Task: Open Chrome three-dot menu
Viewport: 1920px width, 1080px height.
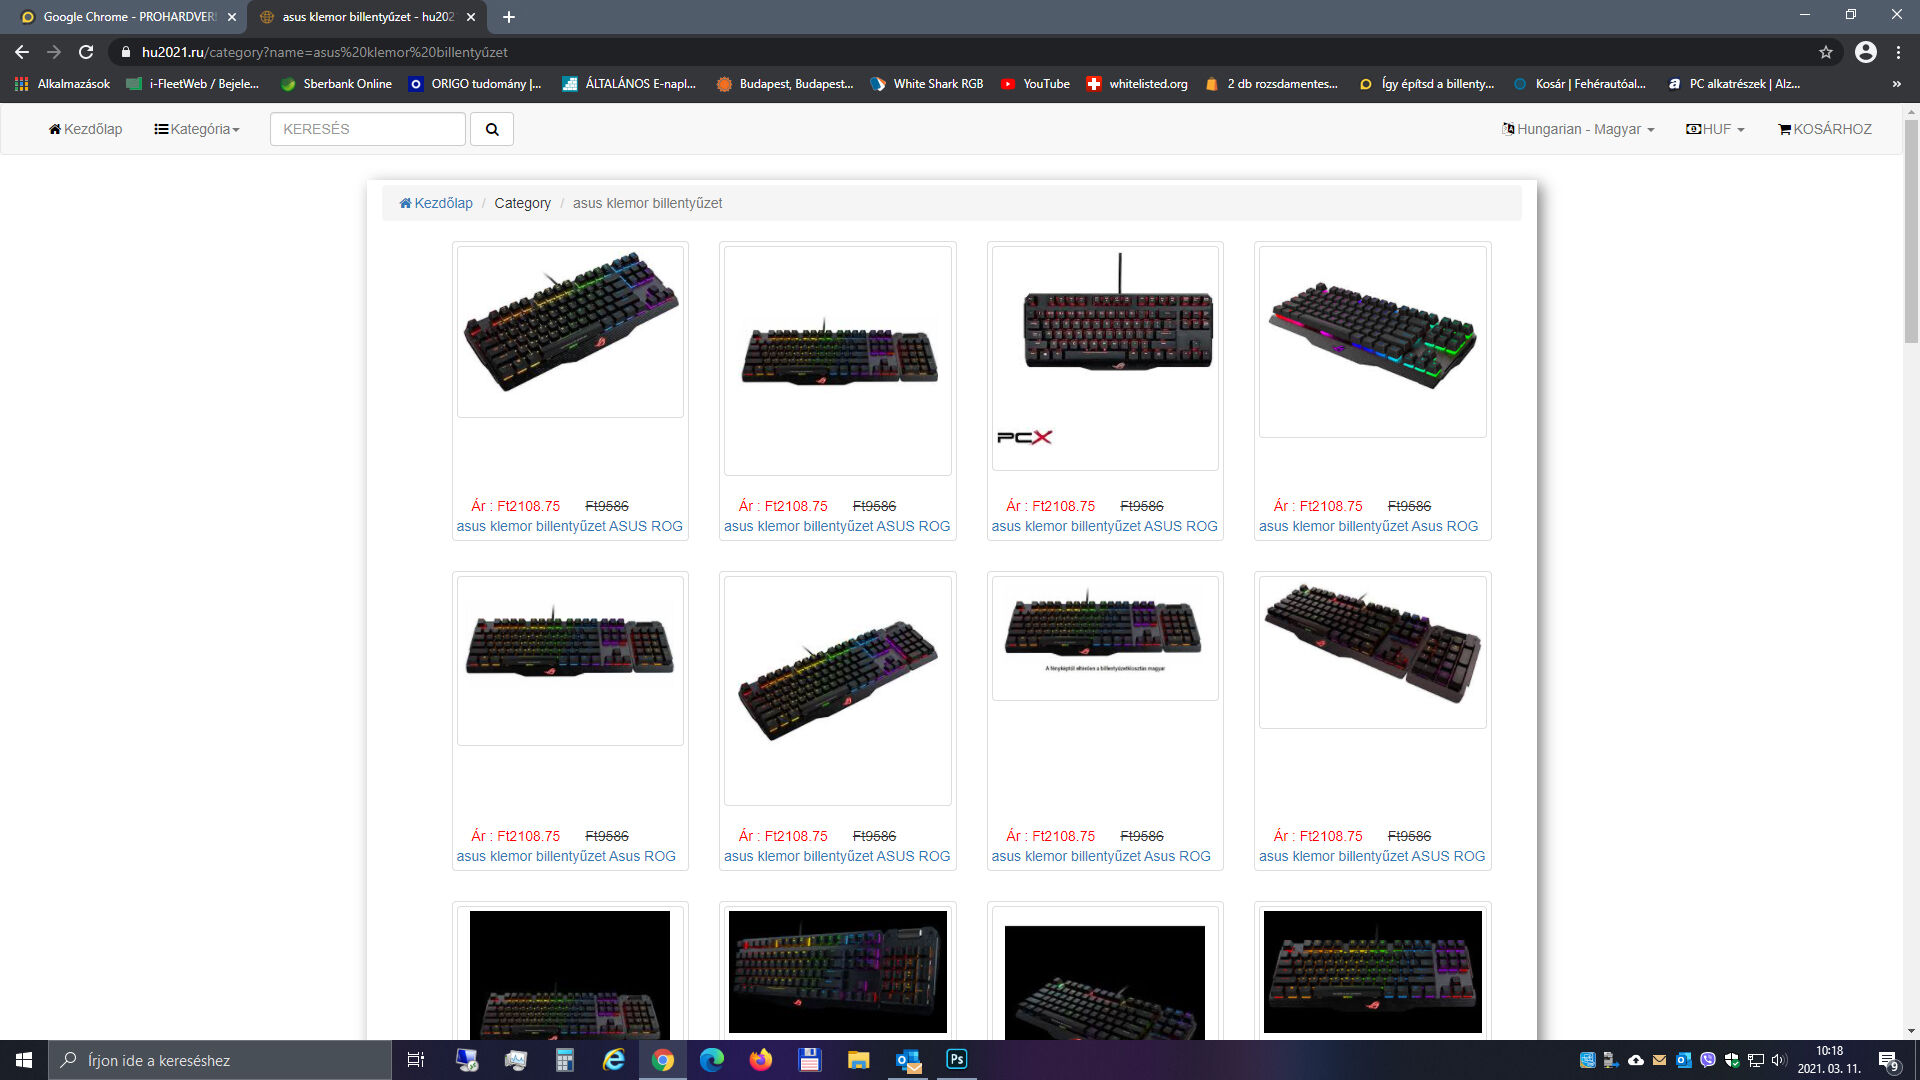Action: (1898, 52)
